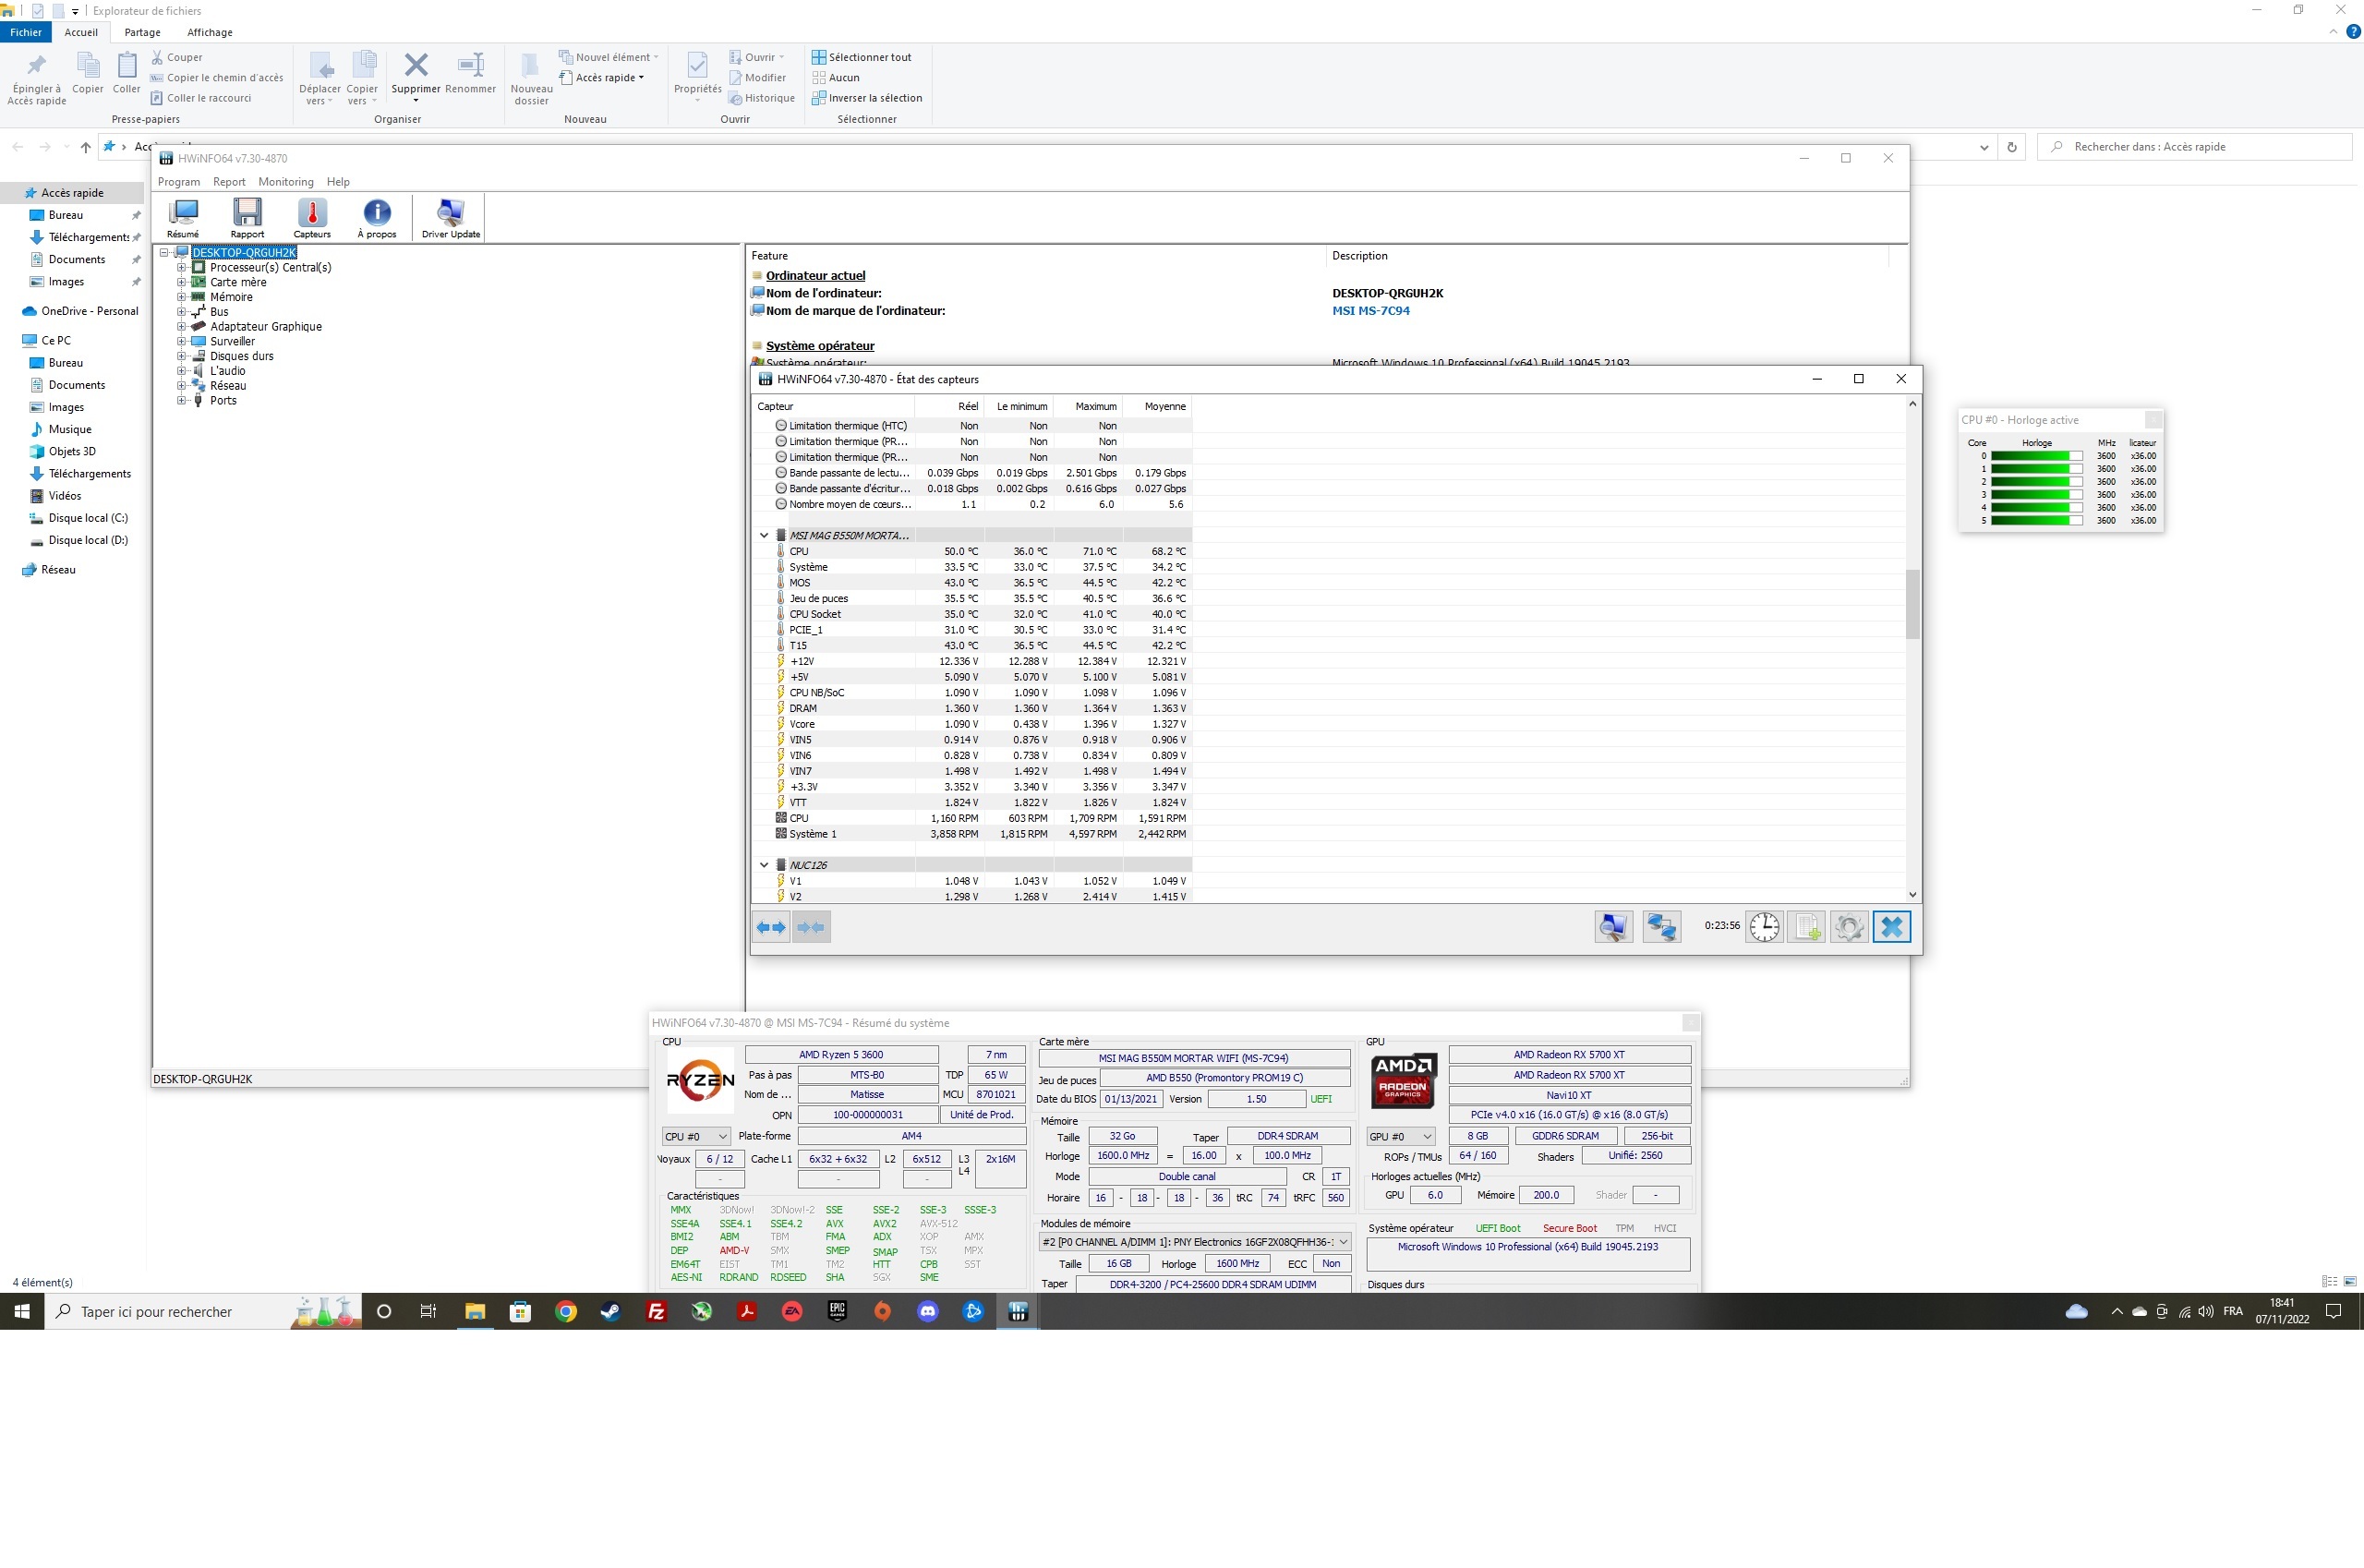
Task: Click the Windows taskbar search box
Action: point(203,1311)
